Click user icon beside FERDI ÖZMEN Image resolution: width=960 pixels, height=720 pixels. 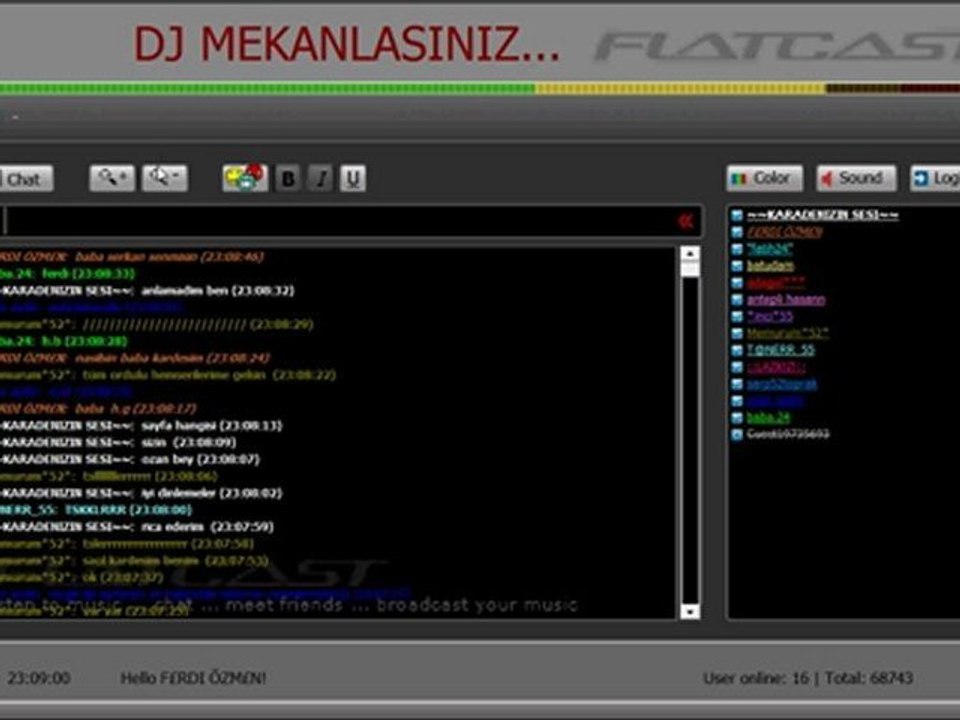click(737, 232)
